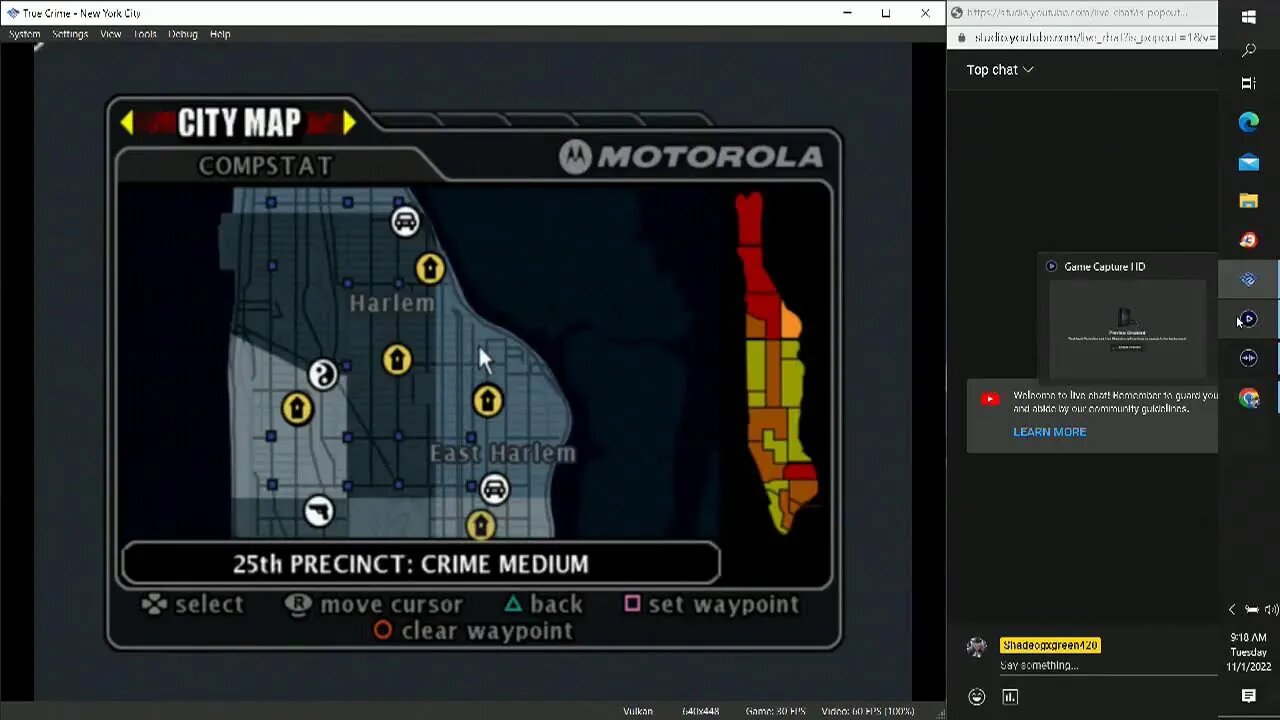The image size is (1280, 720).
Task: Click the right yellow arrow beside City Map
Action: (349, 122)
